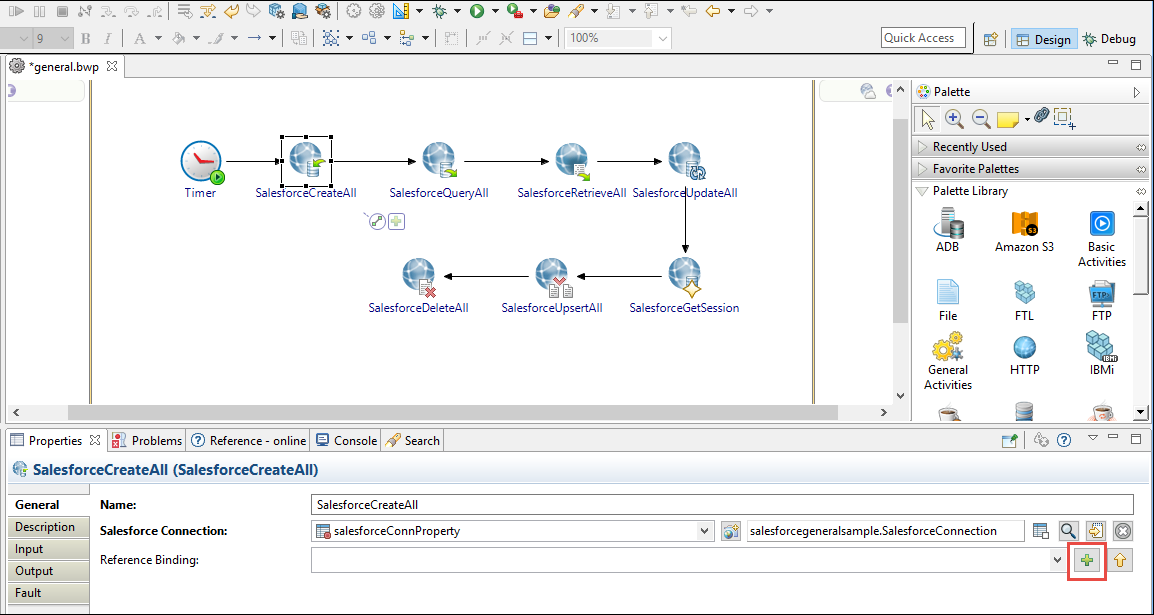Click the magnifier icon for Salesforce Connection
1154x615 pixels.
click(1068, 531)
